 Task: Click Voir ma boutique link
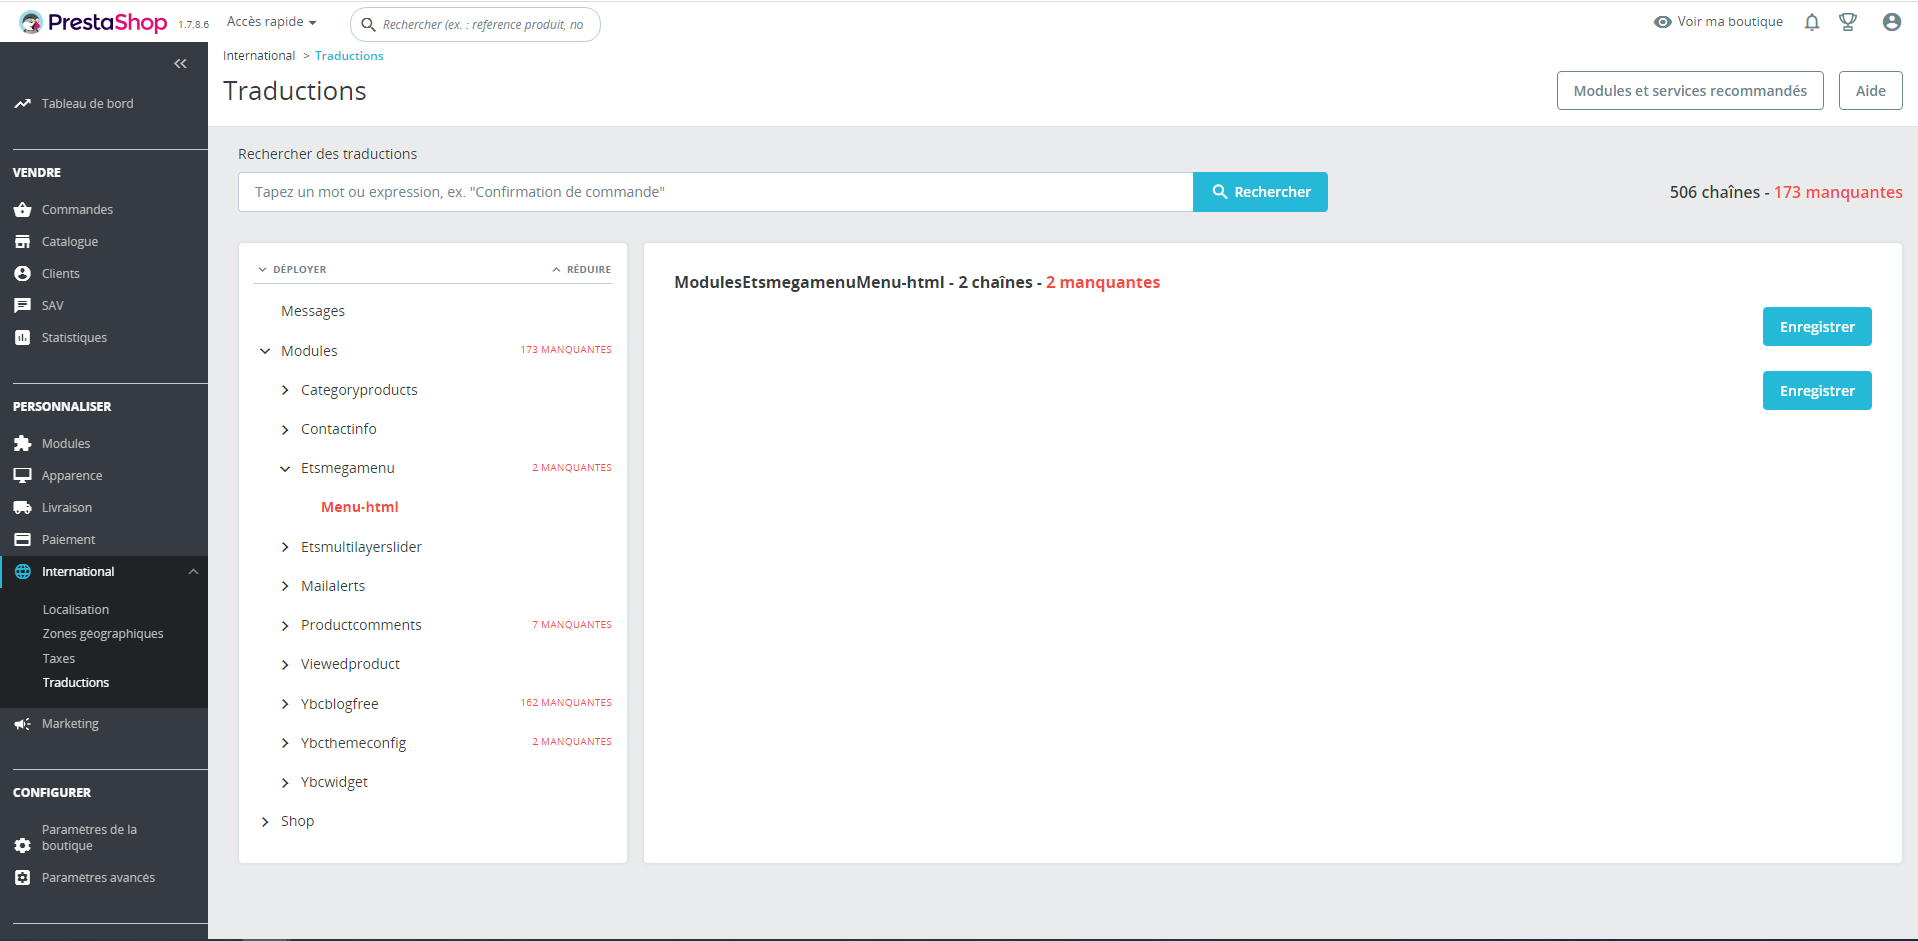coord(1718,22)
